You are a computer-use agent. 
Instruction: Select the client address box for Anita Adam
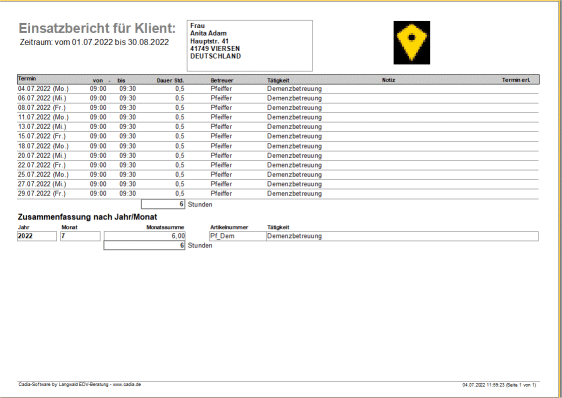coord(249,46)
